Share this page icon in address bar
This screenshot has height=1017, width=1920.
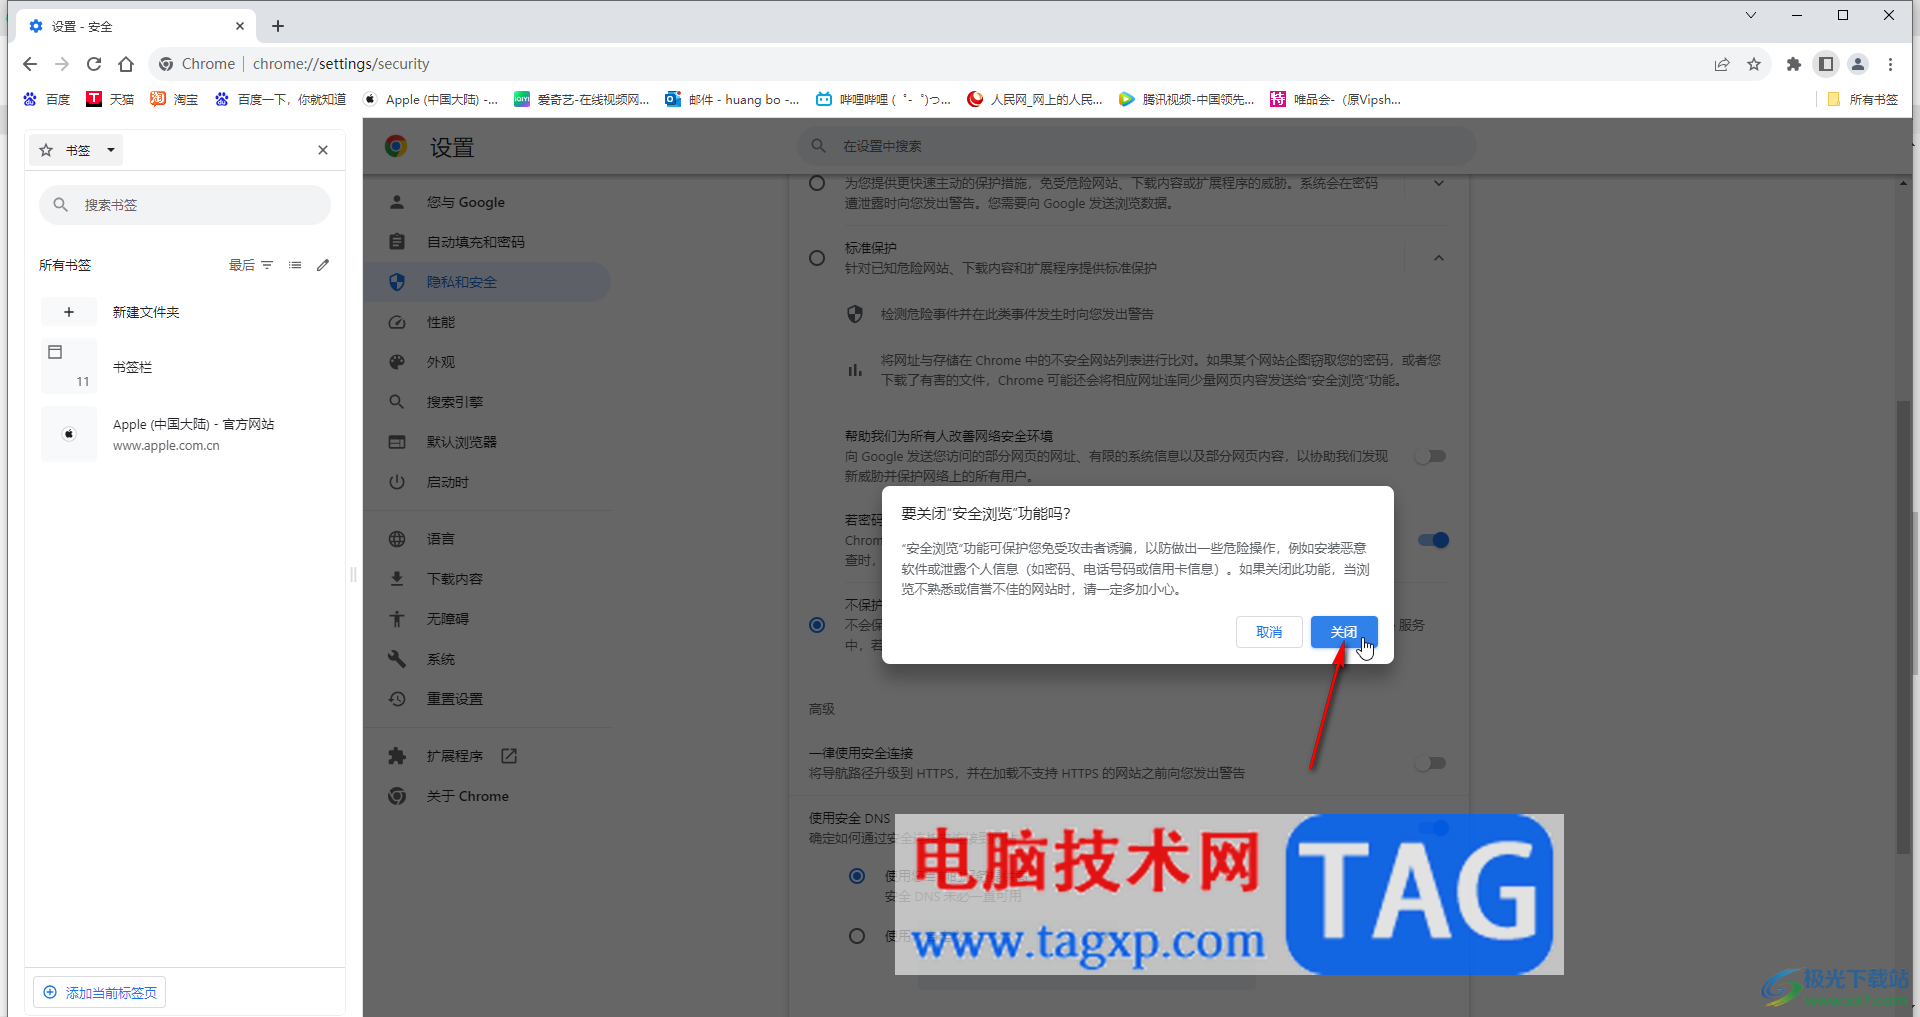point(1722,64)
